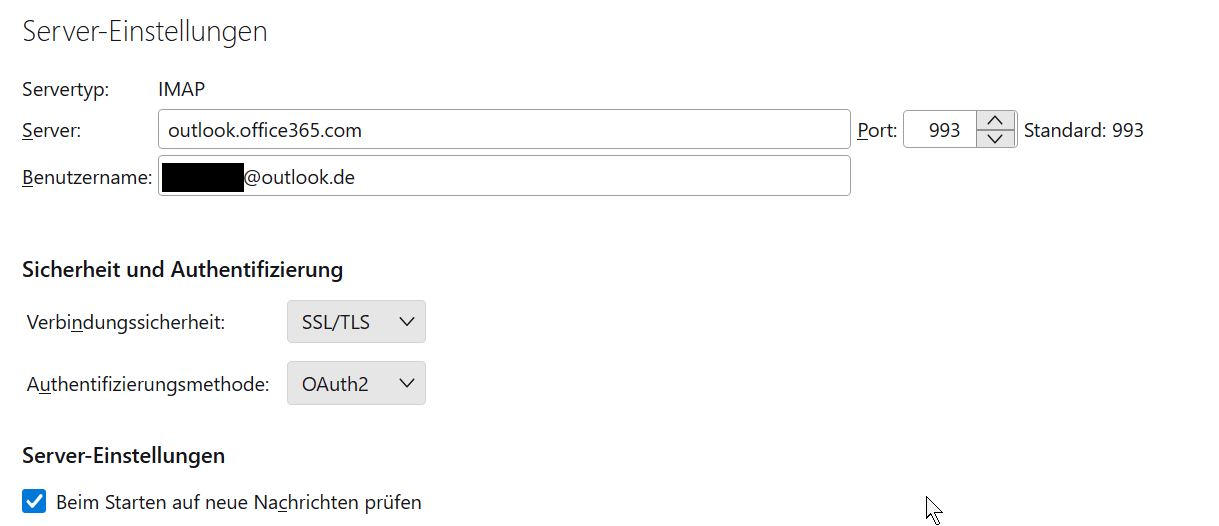Image resolution: width=1219 pixels, height=526 pixels.
Task: Click the 'Benutzername:' field label
Action: (x=87, y=178)
